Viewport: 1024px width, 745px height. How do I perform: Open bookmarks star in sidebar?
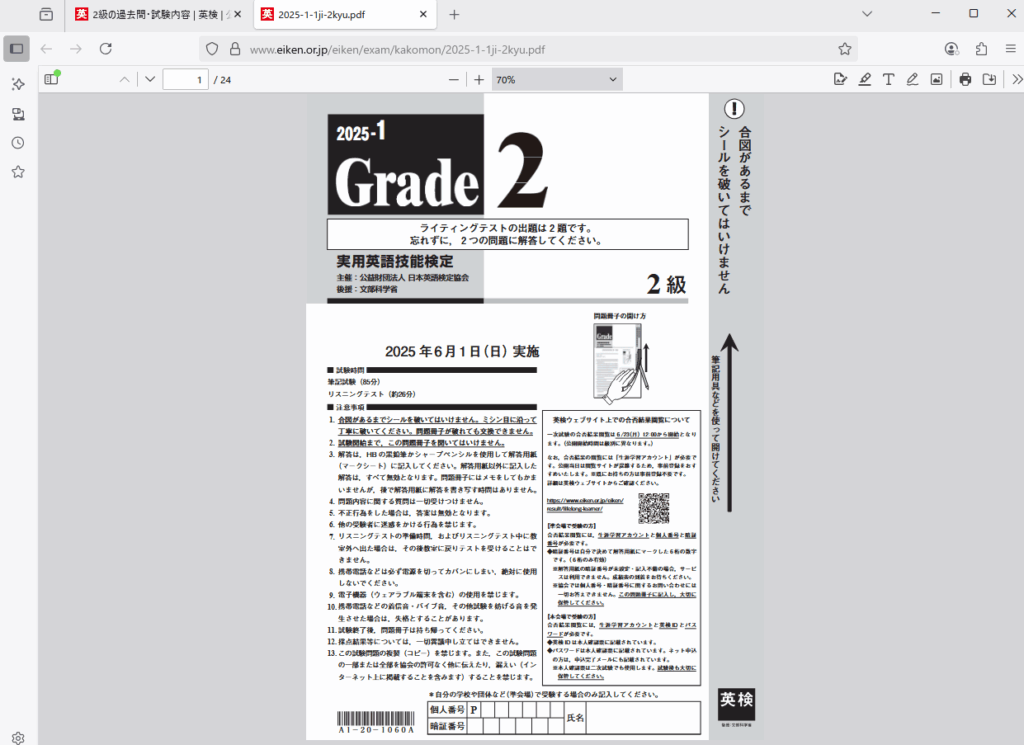[x=18, y=172]
